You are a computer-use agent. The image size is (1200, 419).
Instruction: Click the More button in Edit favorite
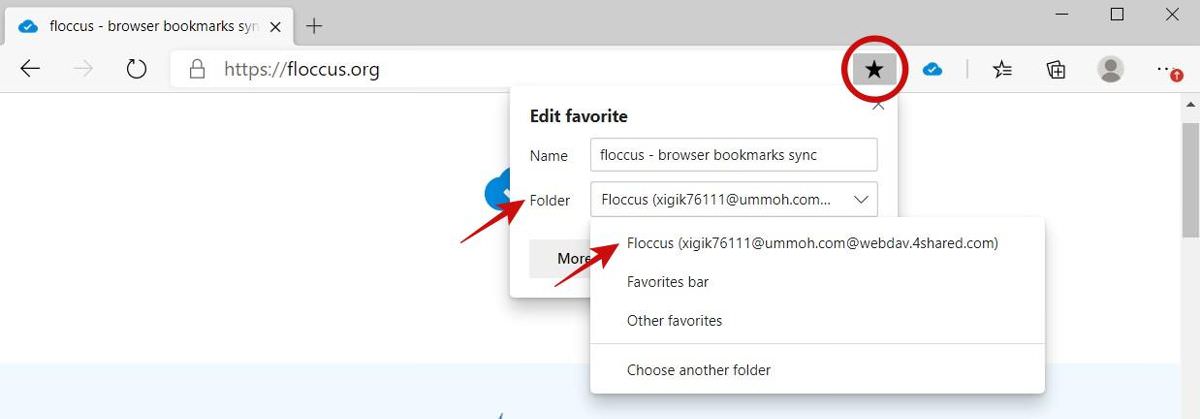(560, 258)
